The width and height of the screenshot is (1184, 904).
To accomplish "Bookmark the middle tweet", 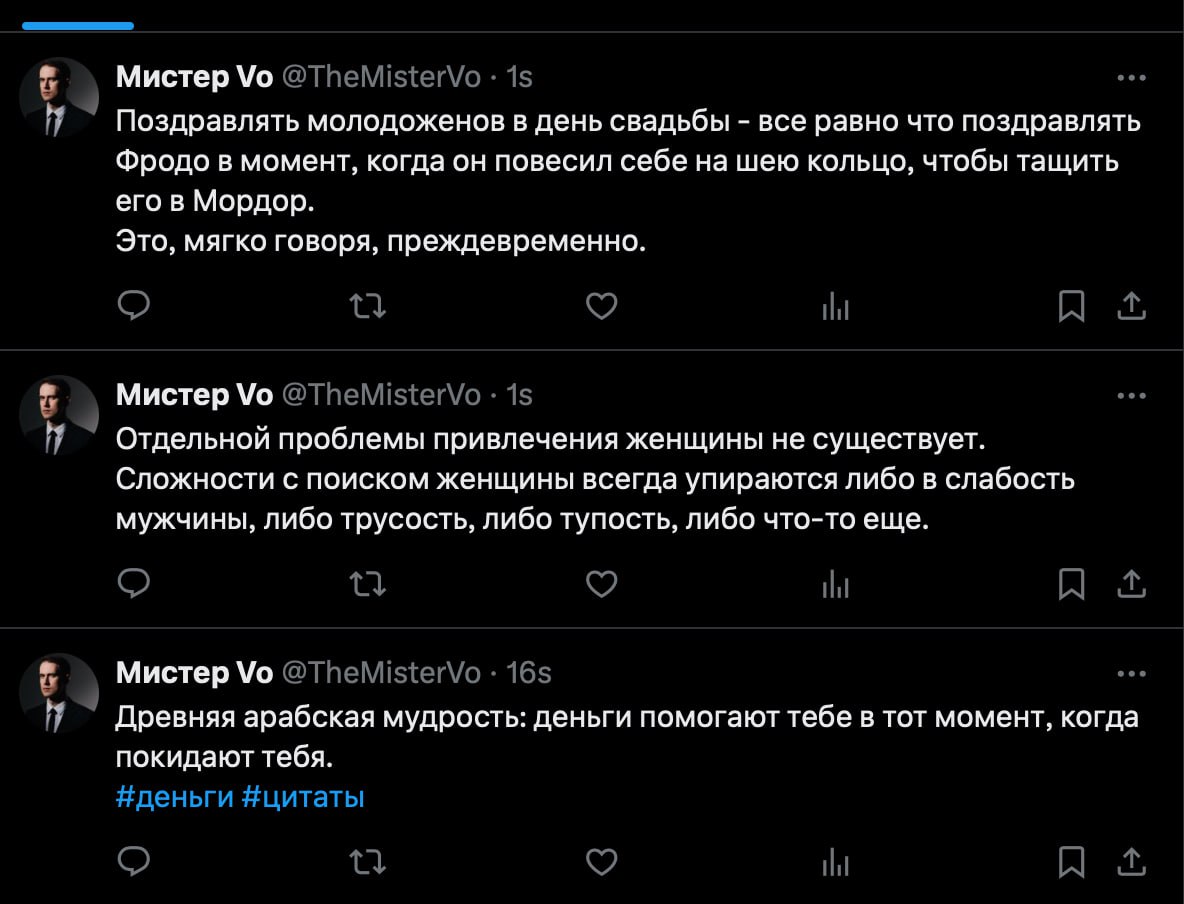I will pos(1071,584).
